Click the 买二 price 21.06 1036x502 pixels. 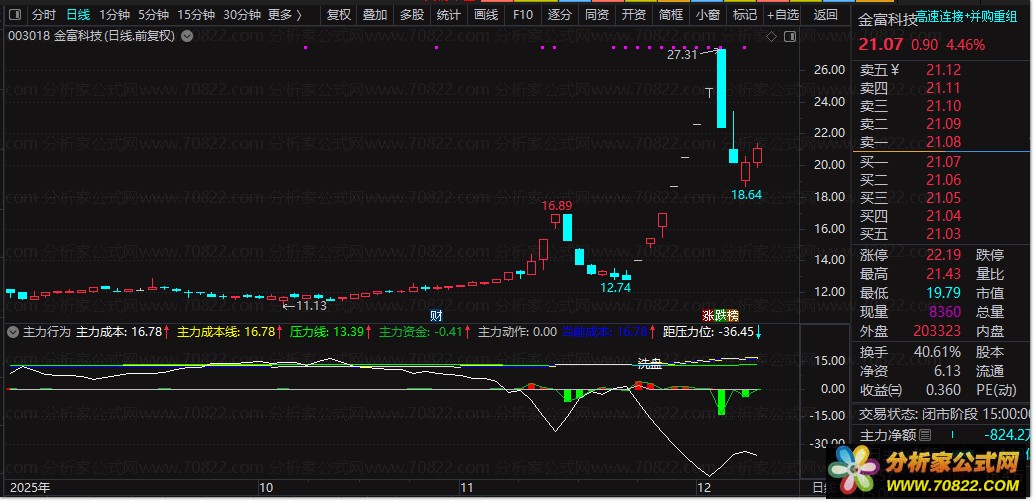click(x=944, y=180)
